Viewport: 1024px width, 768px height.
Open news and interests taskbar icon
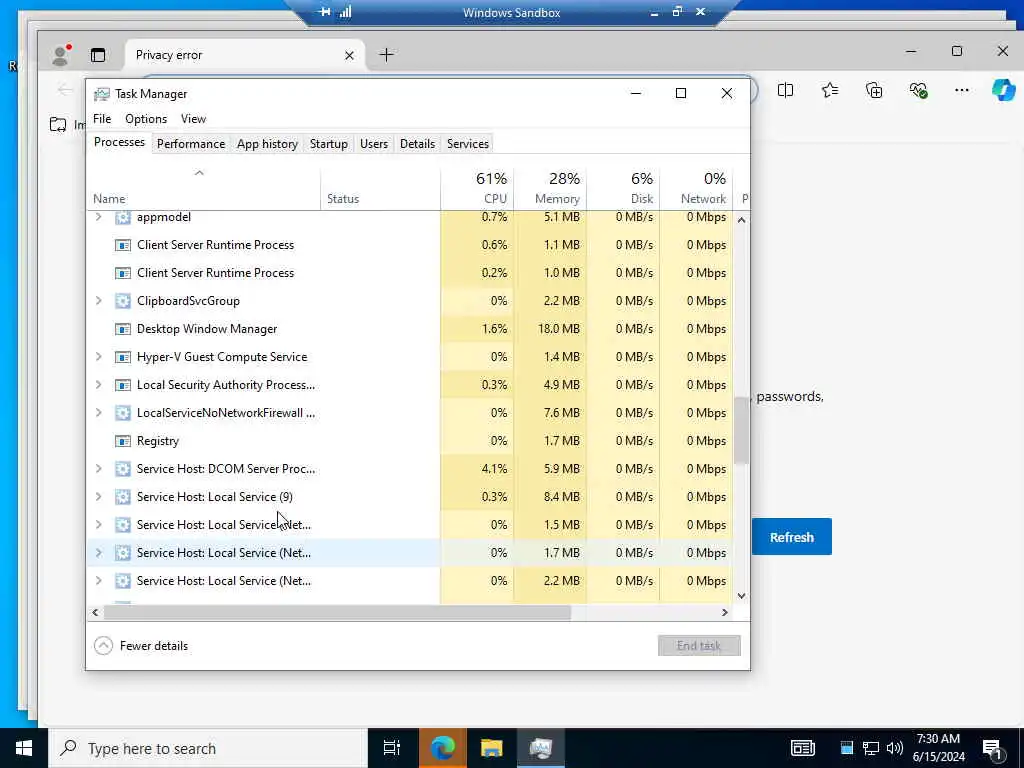click(803, 748)
